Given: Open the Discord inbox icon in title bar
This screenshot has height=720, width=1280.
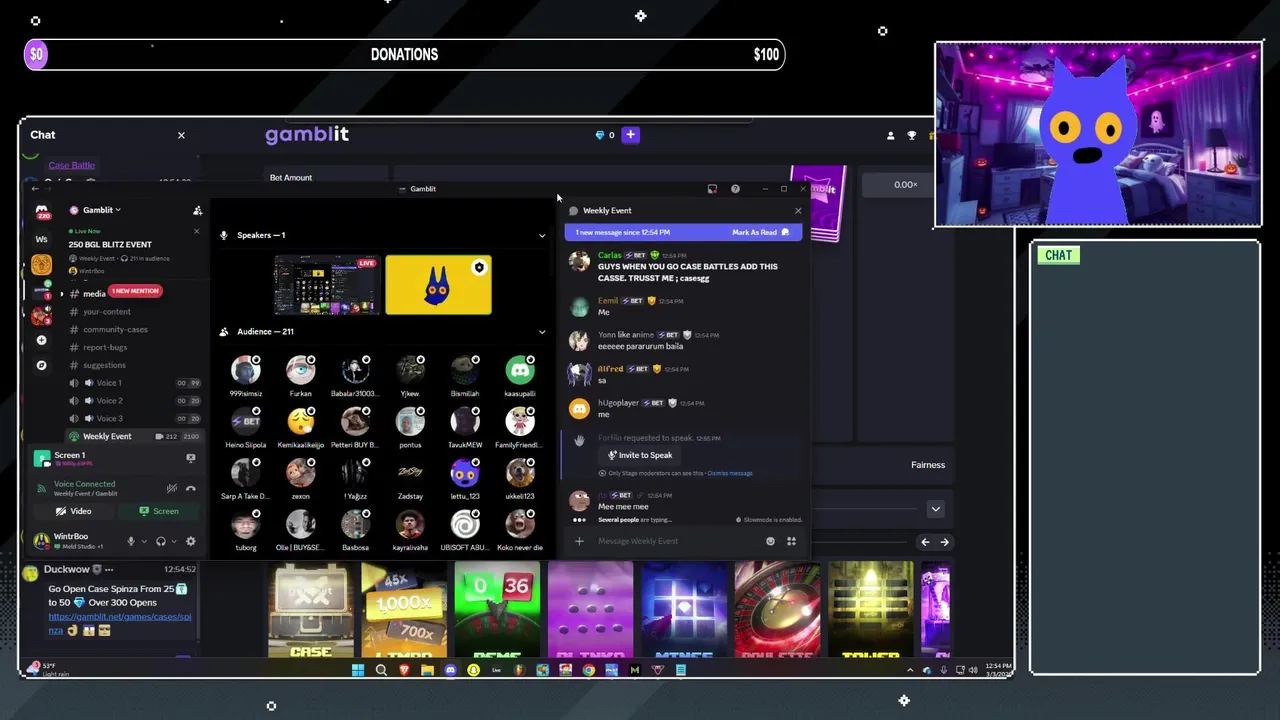Looking at the screenshot, I should 712,189.
